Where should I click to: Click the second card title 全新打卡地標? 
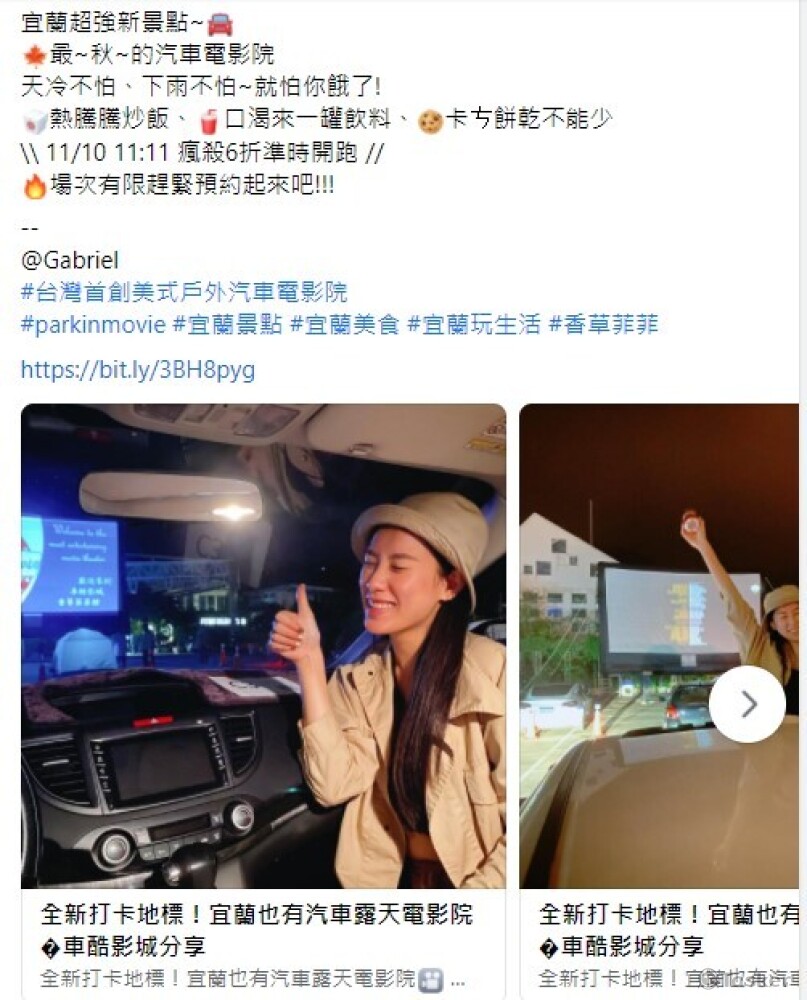pyautogui.click(x=669, y=914)
